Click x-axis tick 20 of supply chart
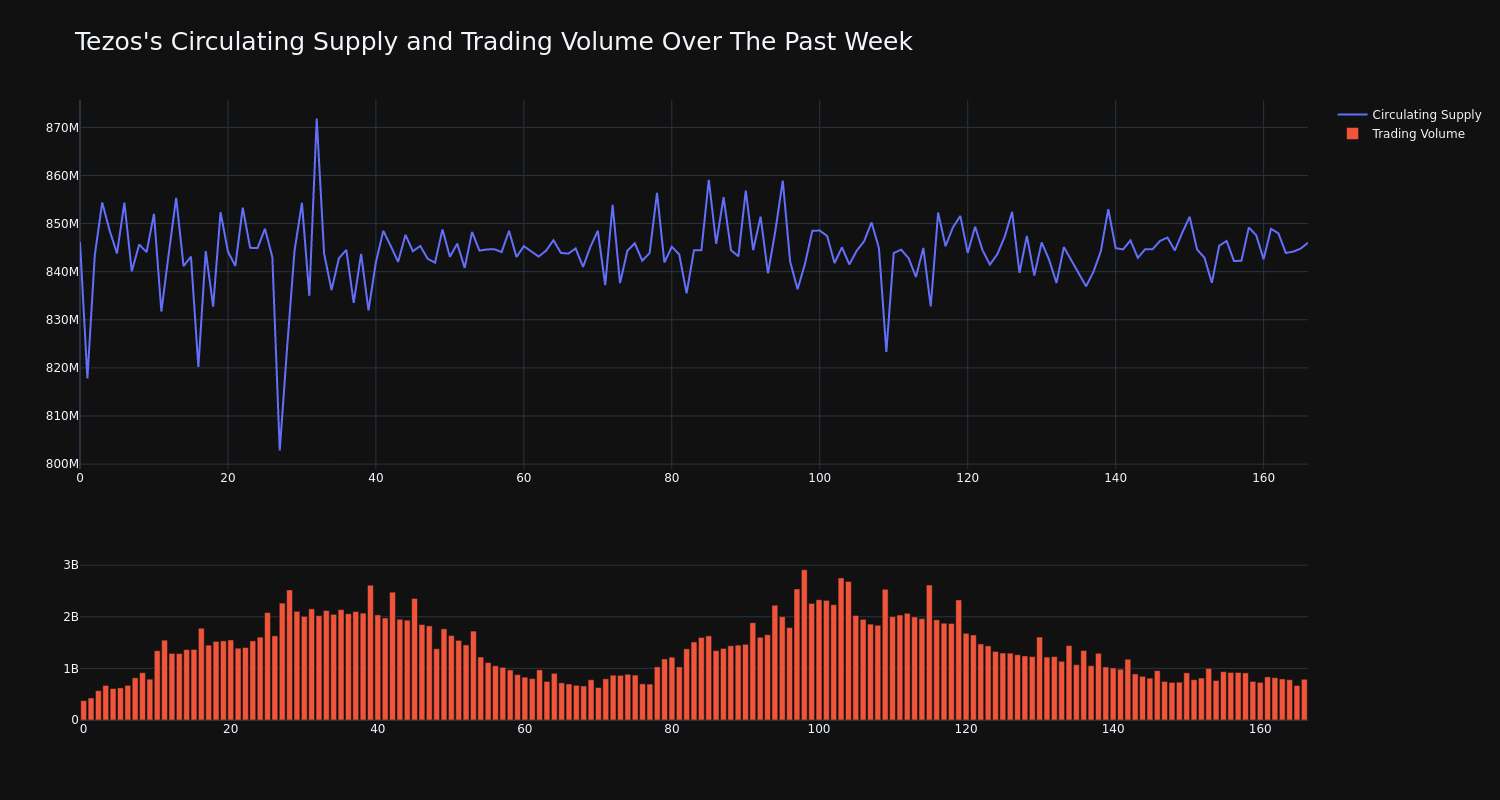Screen dimensions: 1500x800 click(228, 478)
